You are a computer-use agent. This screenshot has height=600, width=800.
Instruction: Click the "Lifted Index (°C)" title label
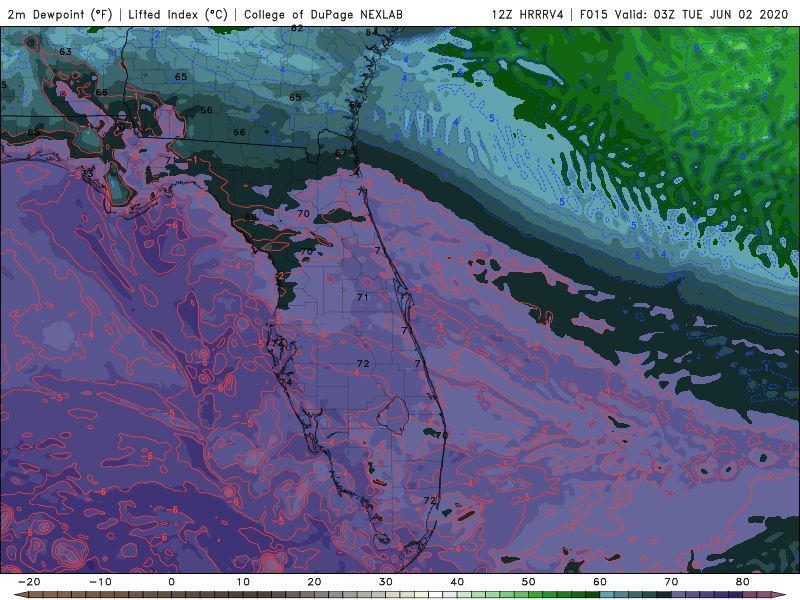pos(178,14)
